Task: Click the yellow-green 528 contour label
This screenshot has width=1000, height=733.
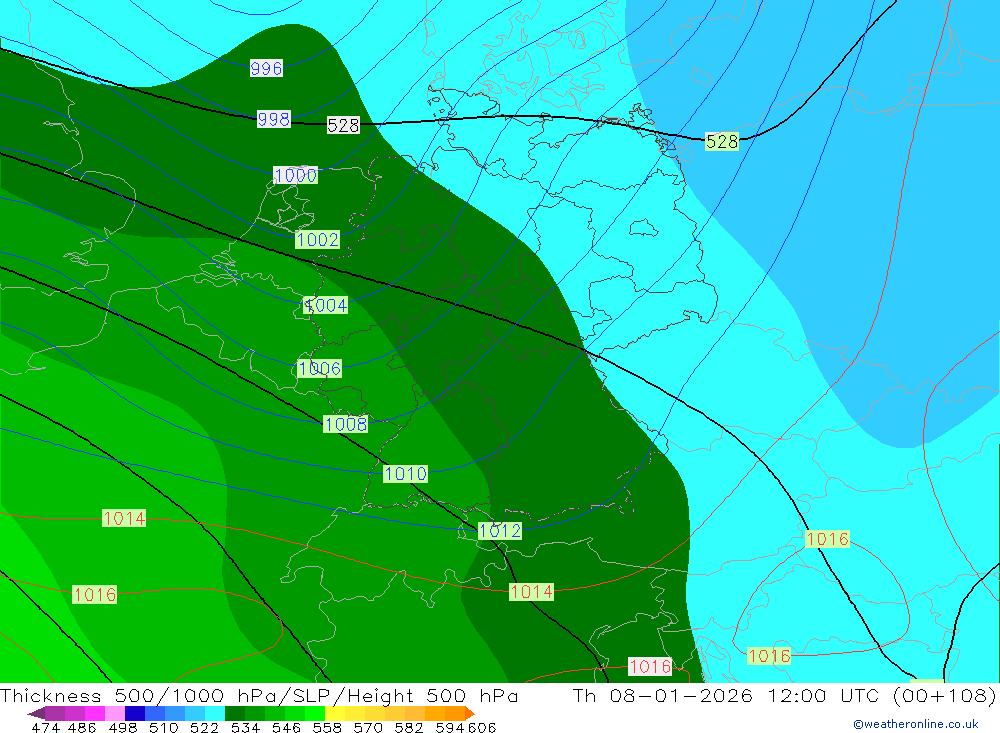Action: coord(721,141)
